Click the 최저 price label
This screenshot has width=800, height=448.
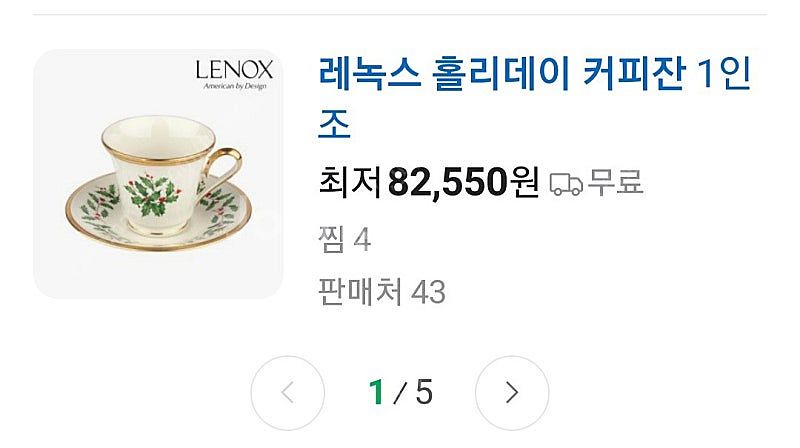tap(350, 182)
